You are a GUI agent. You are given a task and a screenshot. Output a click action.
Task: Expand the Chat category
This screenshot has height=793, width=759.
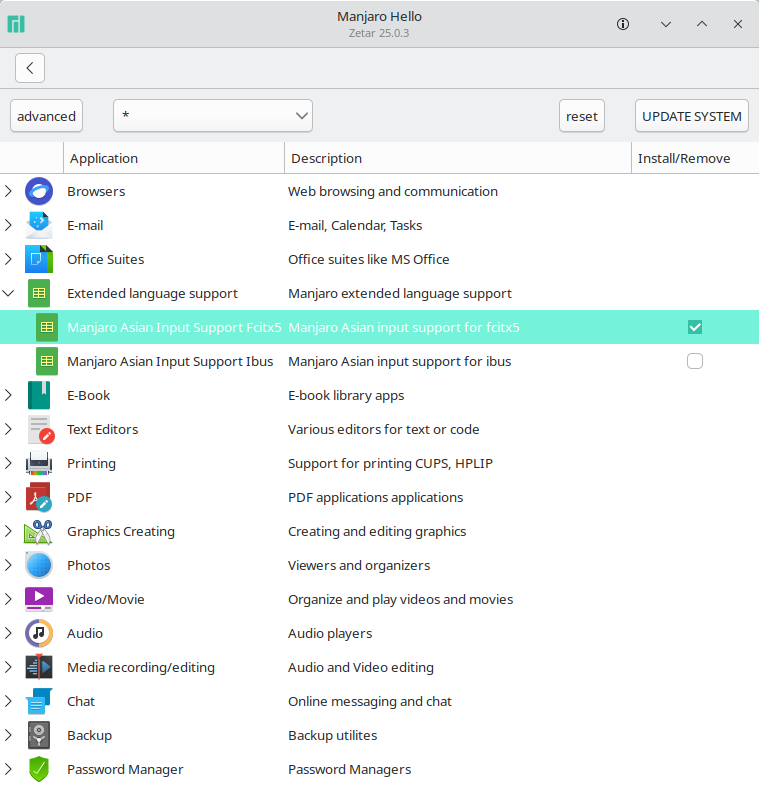point(9,701)
